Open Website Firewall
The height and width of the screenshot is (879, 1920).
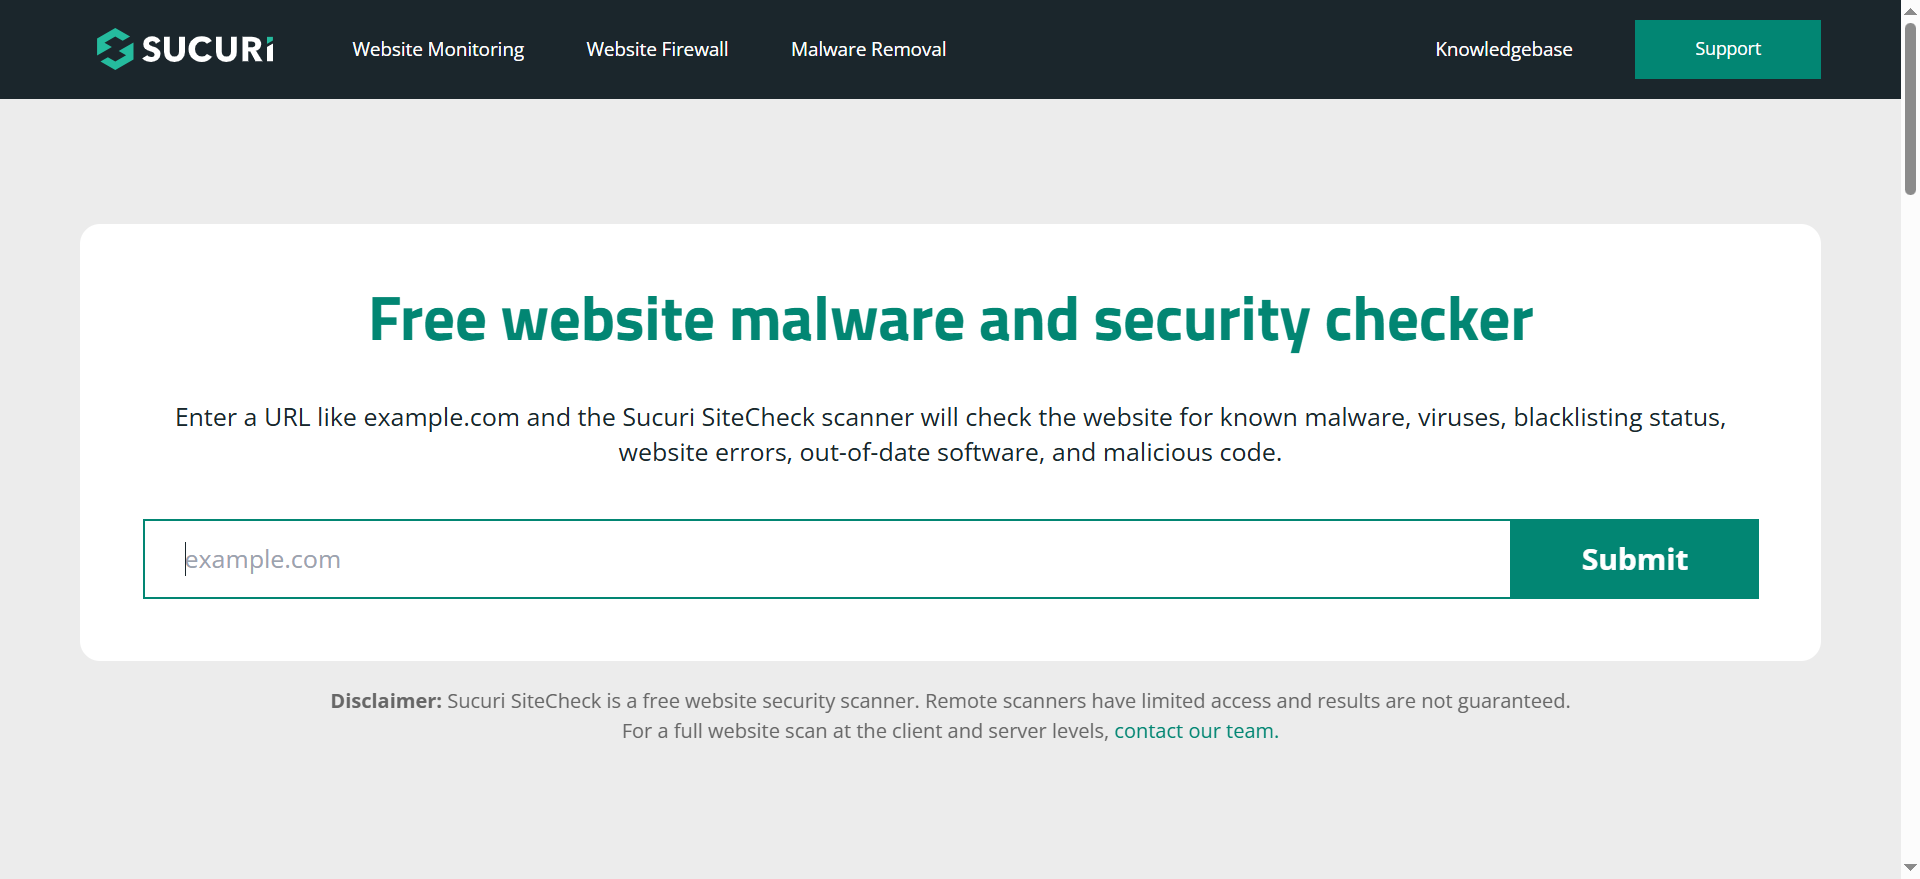click(x=657, y=49)
